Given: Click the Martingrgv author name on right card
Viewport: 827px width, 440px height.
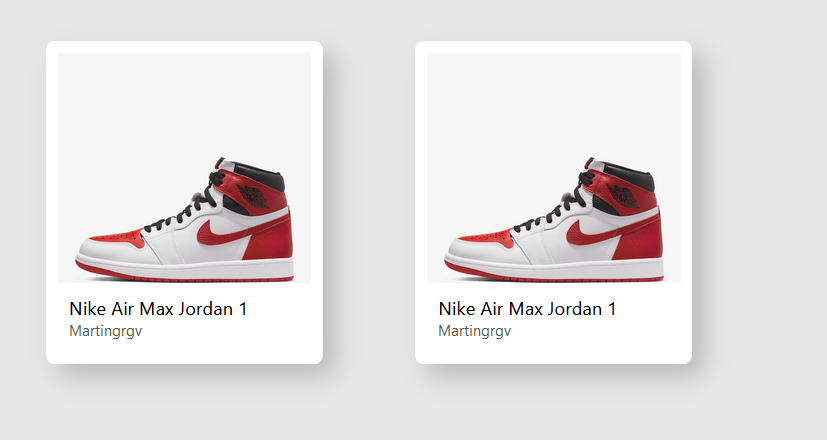Looking at the screenshot, I should tap(475, 331).
